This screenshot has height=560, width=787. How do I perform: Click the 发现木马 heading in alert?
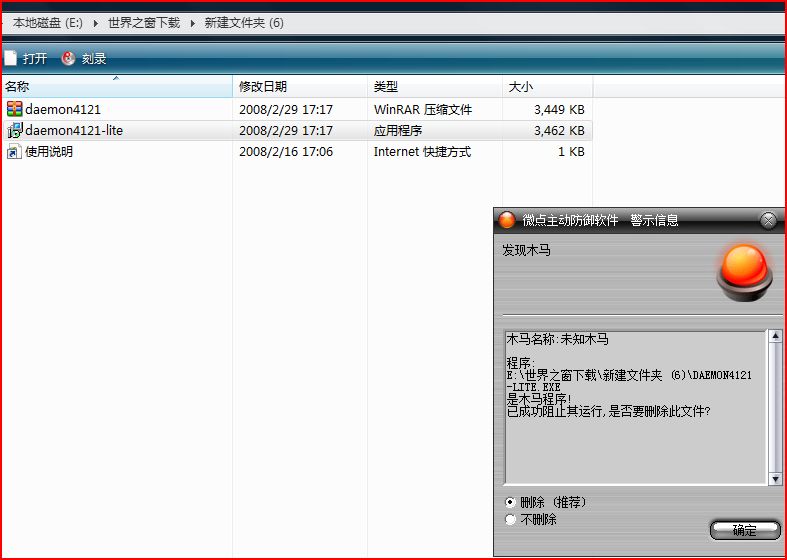[x=526, y=250]
